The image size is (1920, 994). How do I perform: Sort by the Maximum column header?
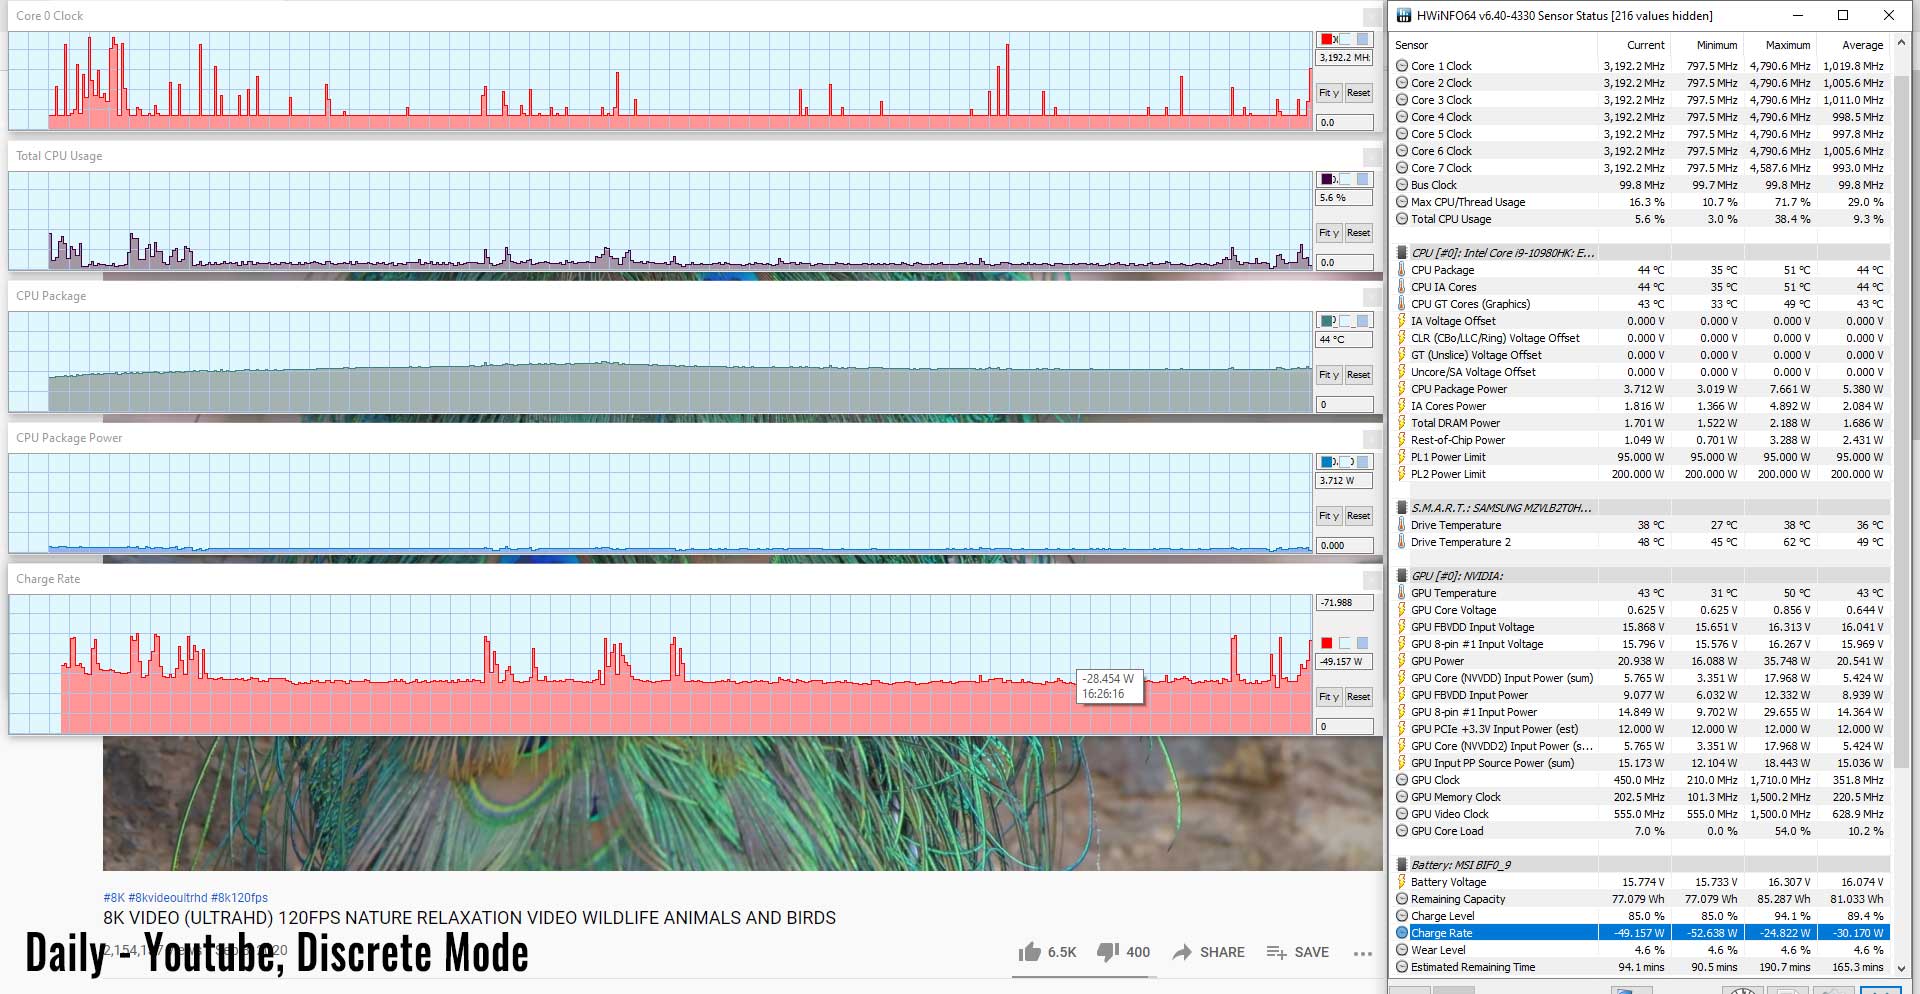1787,45
